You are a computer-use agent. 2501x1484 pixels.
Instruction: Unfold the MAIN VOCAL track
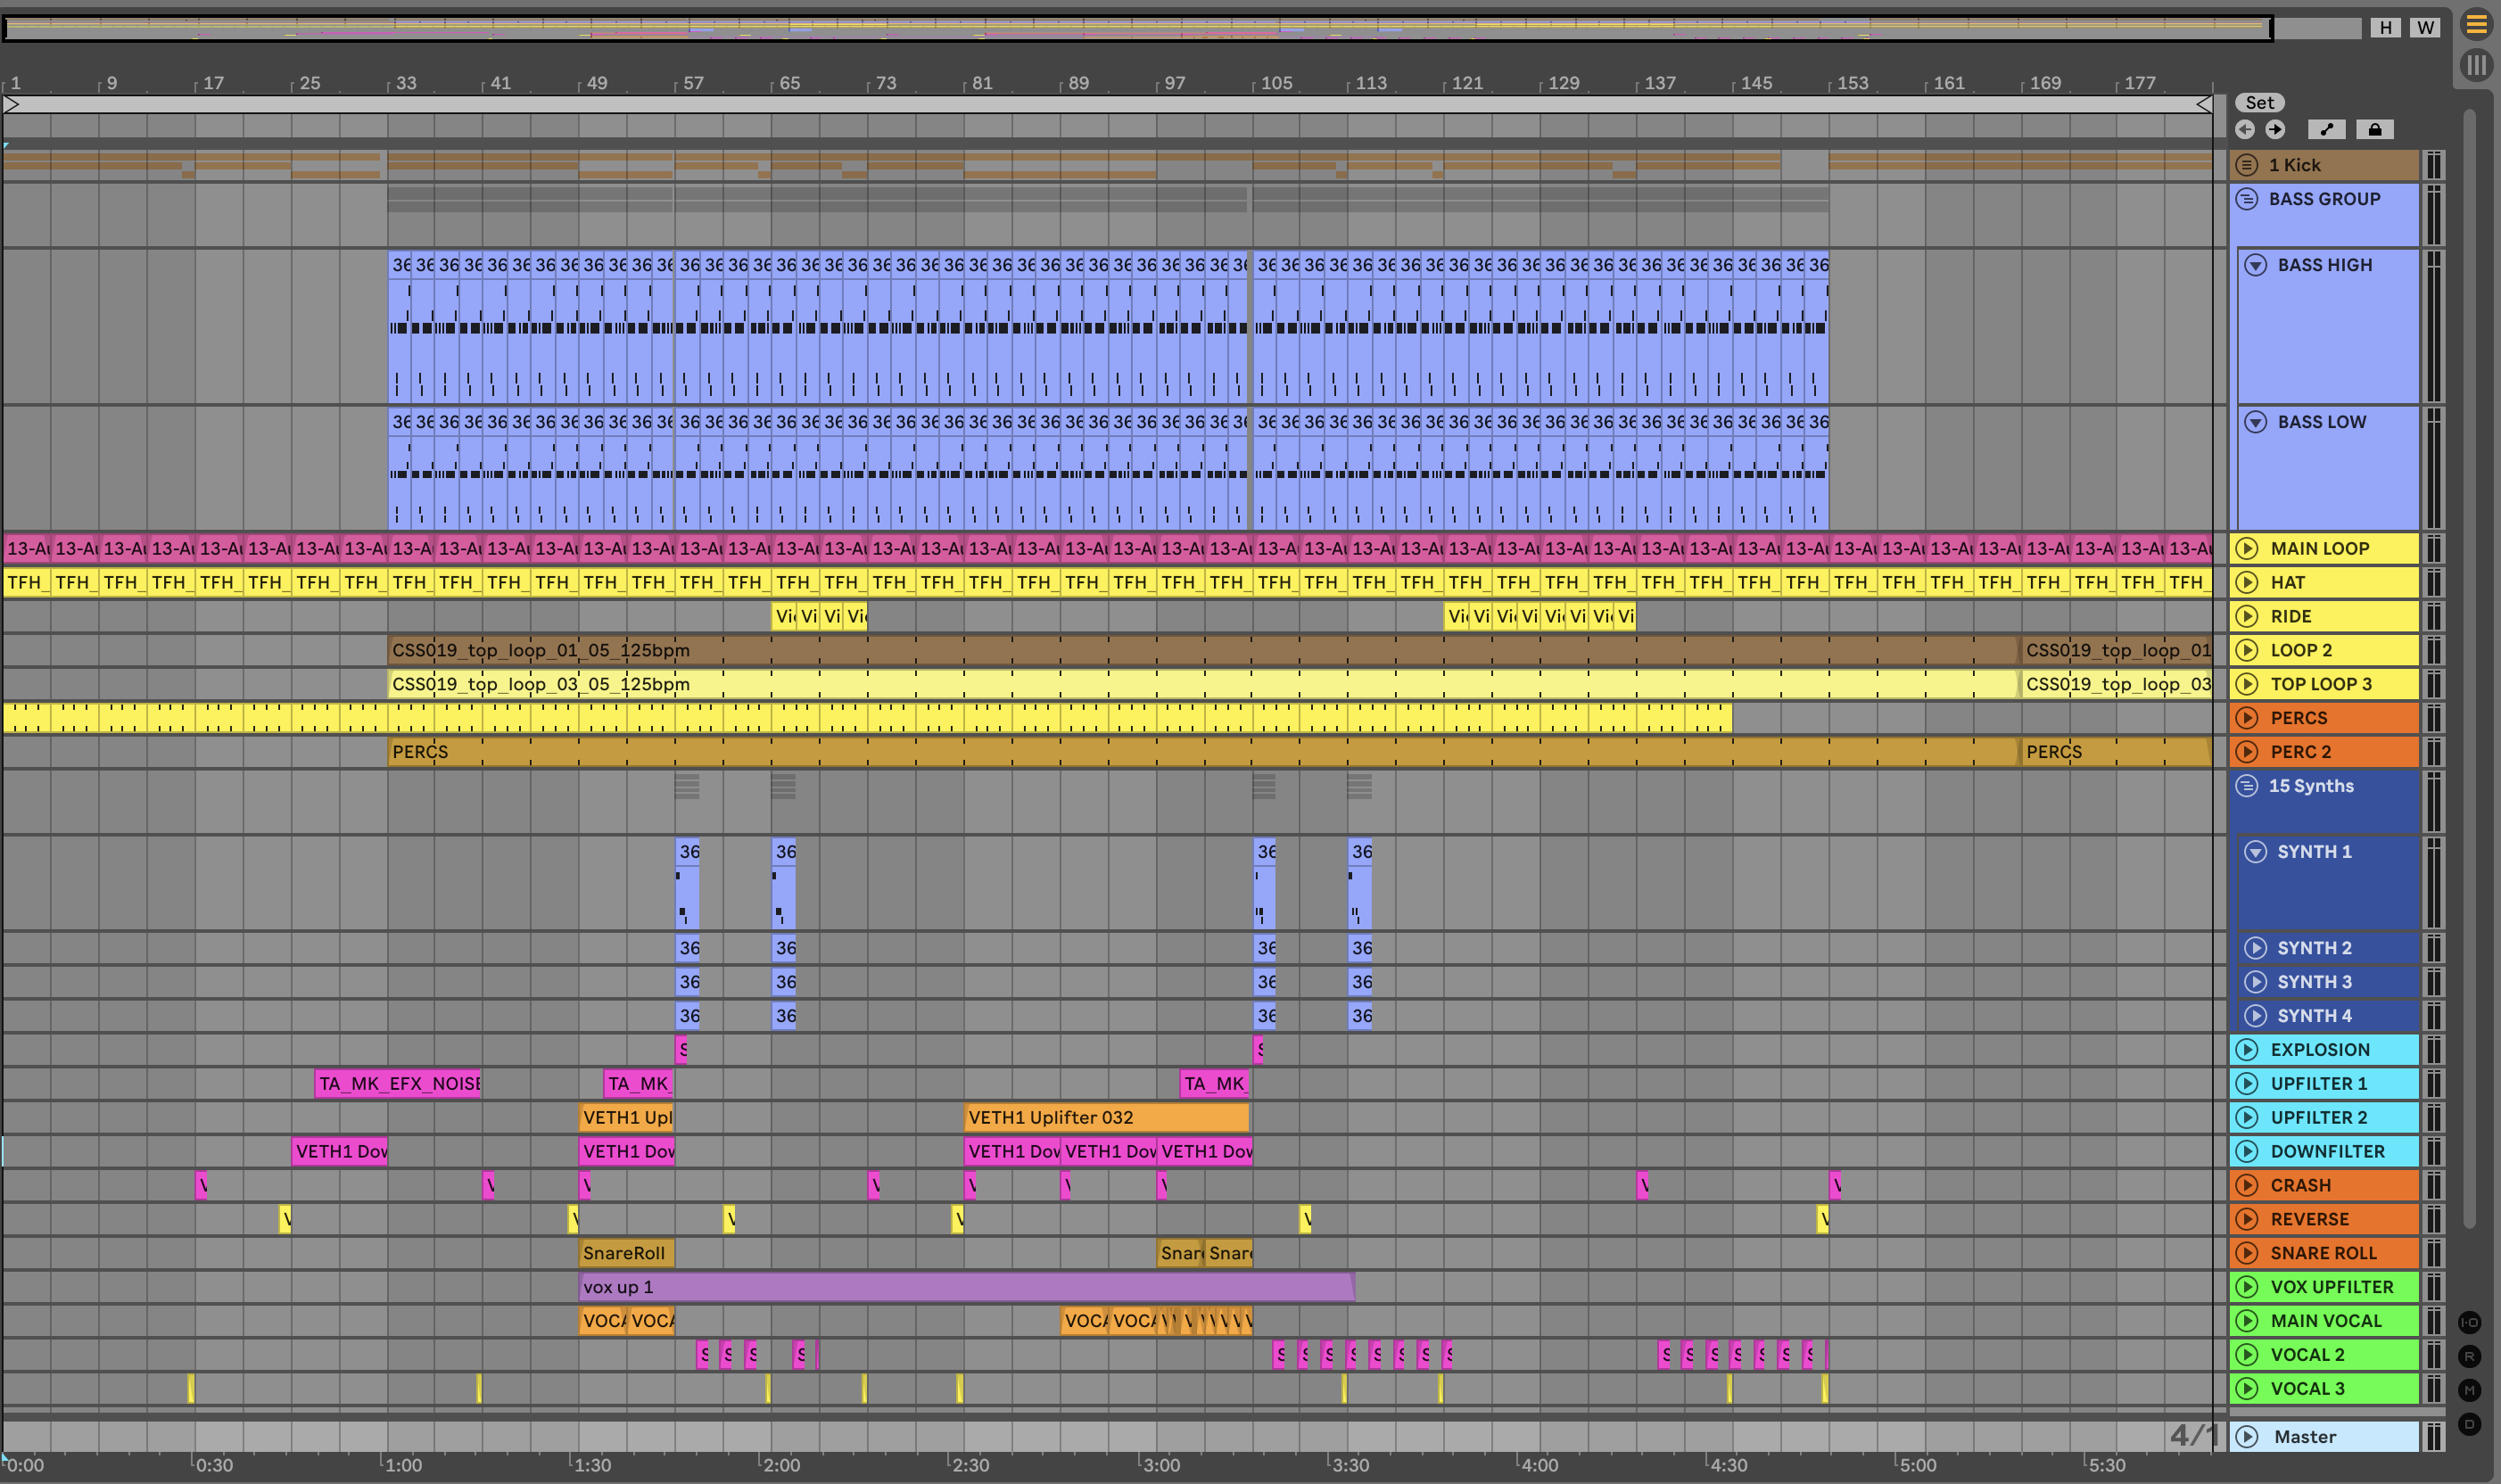click(x=2247, y=1321)
